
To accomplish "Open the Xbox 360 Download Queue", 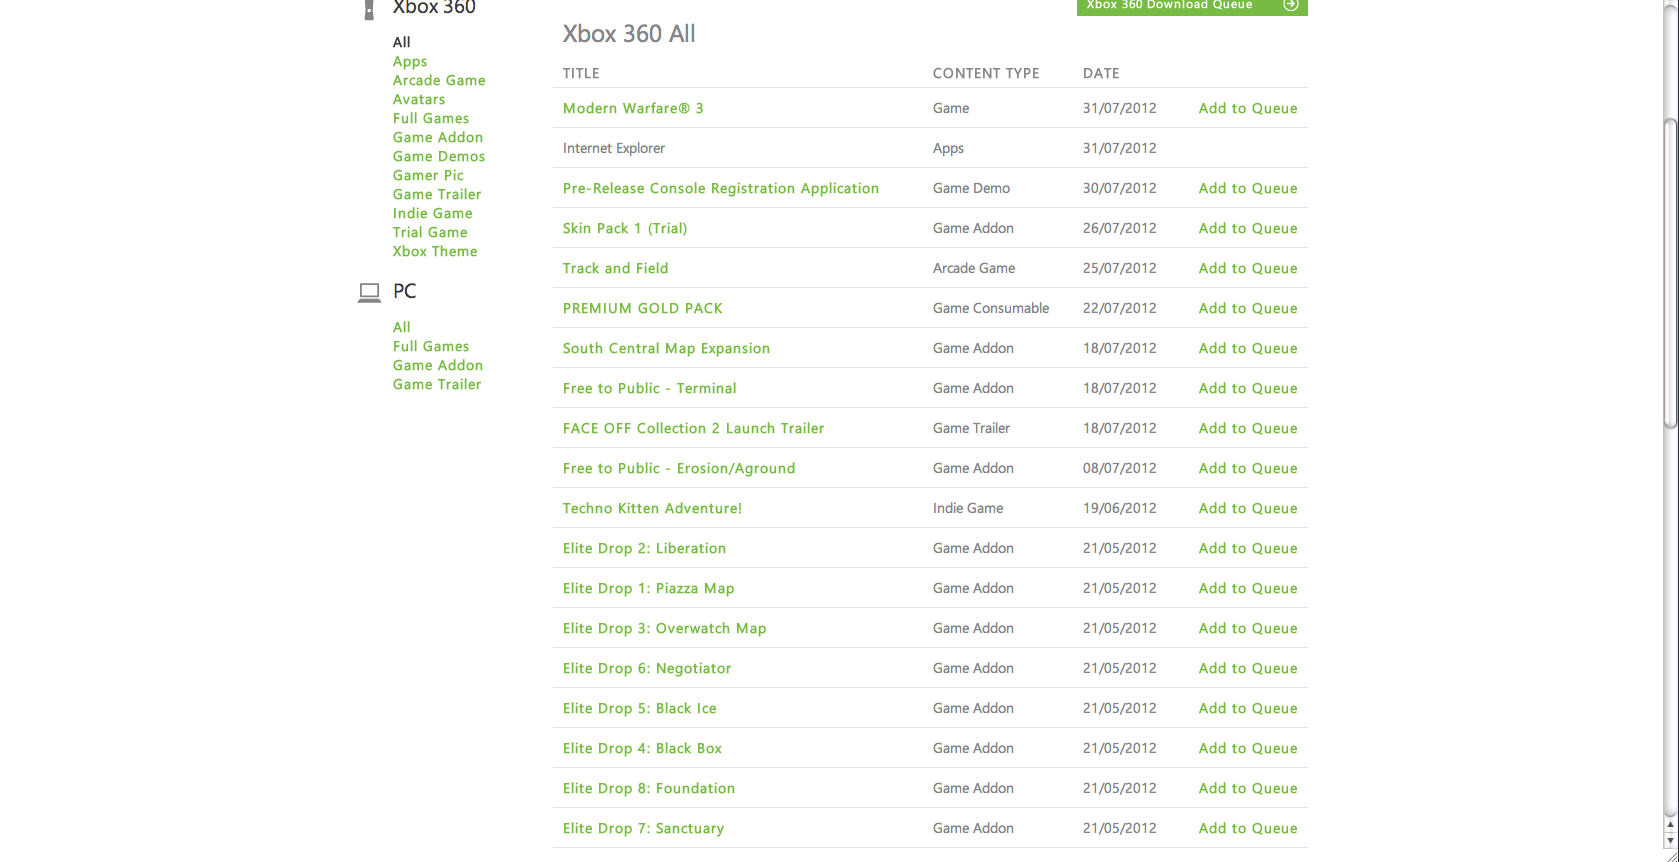I will (x=1192, y=6).
